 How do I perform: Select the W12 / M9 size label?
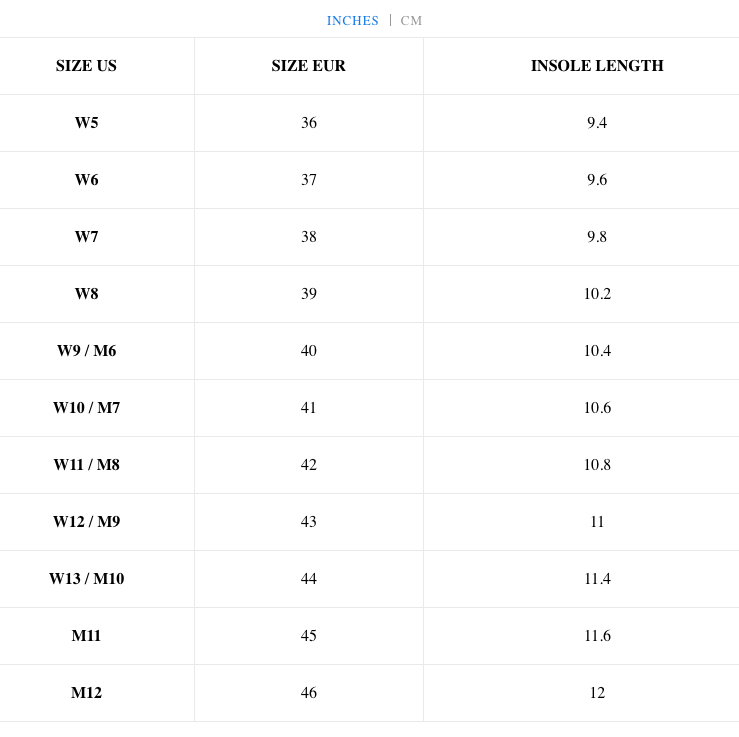[x=86, y=522]
